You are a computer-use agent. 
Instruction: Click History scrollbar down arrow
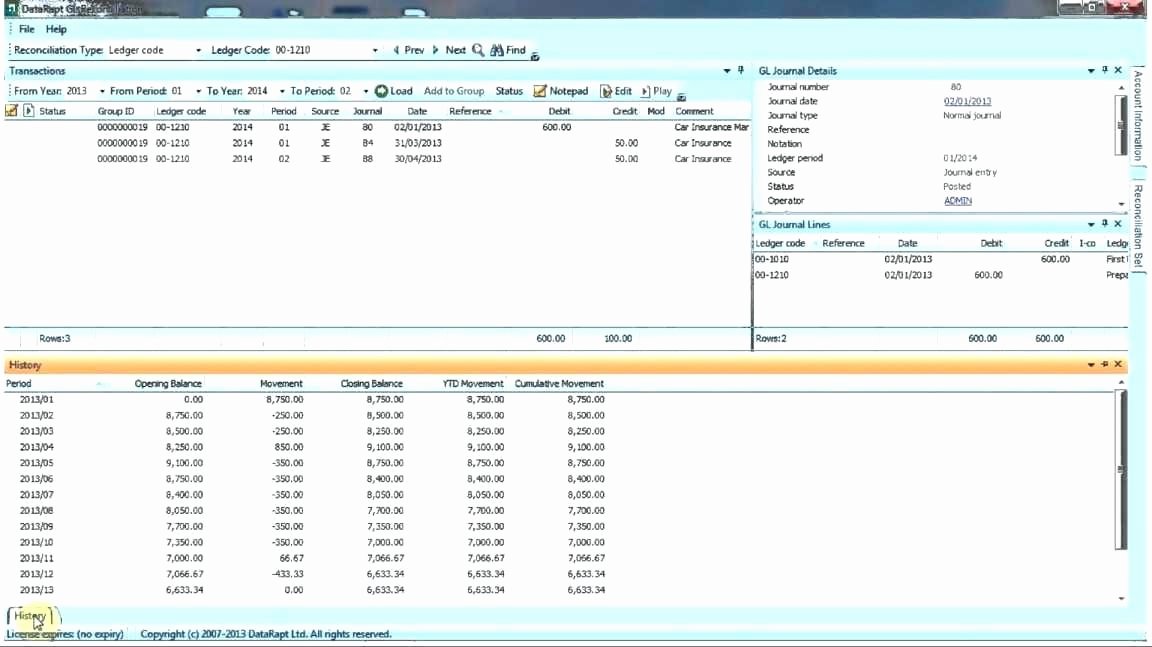(1121, 599)
